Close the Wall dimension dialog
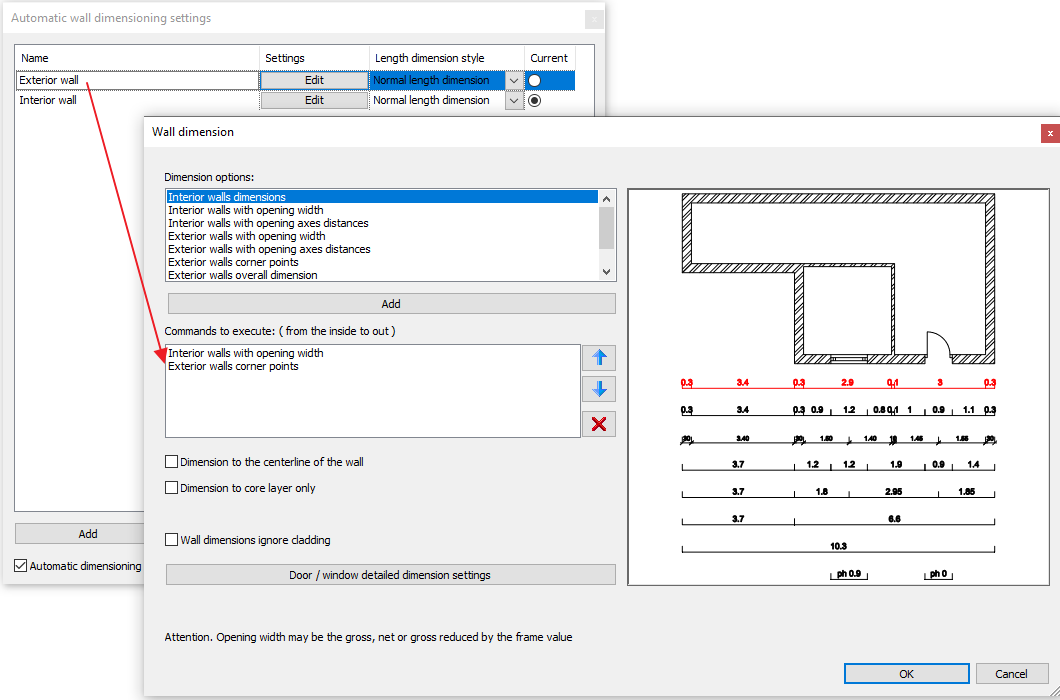This screenshot has width=1060, height=700. [1049, 132]
